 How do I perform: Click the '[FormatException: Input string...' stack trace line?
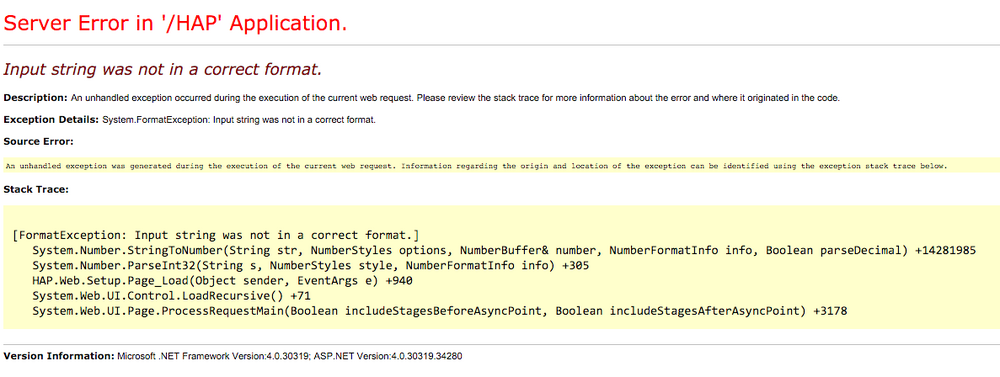[216, 235]
